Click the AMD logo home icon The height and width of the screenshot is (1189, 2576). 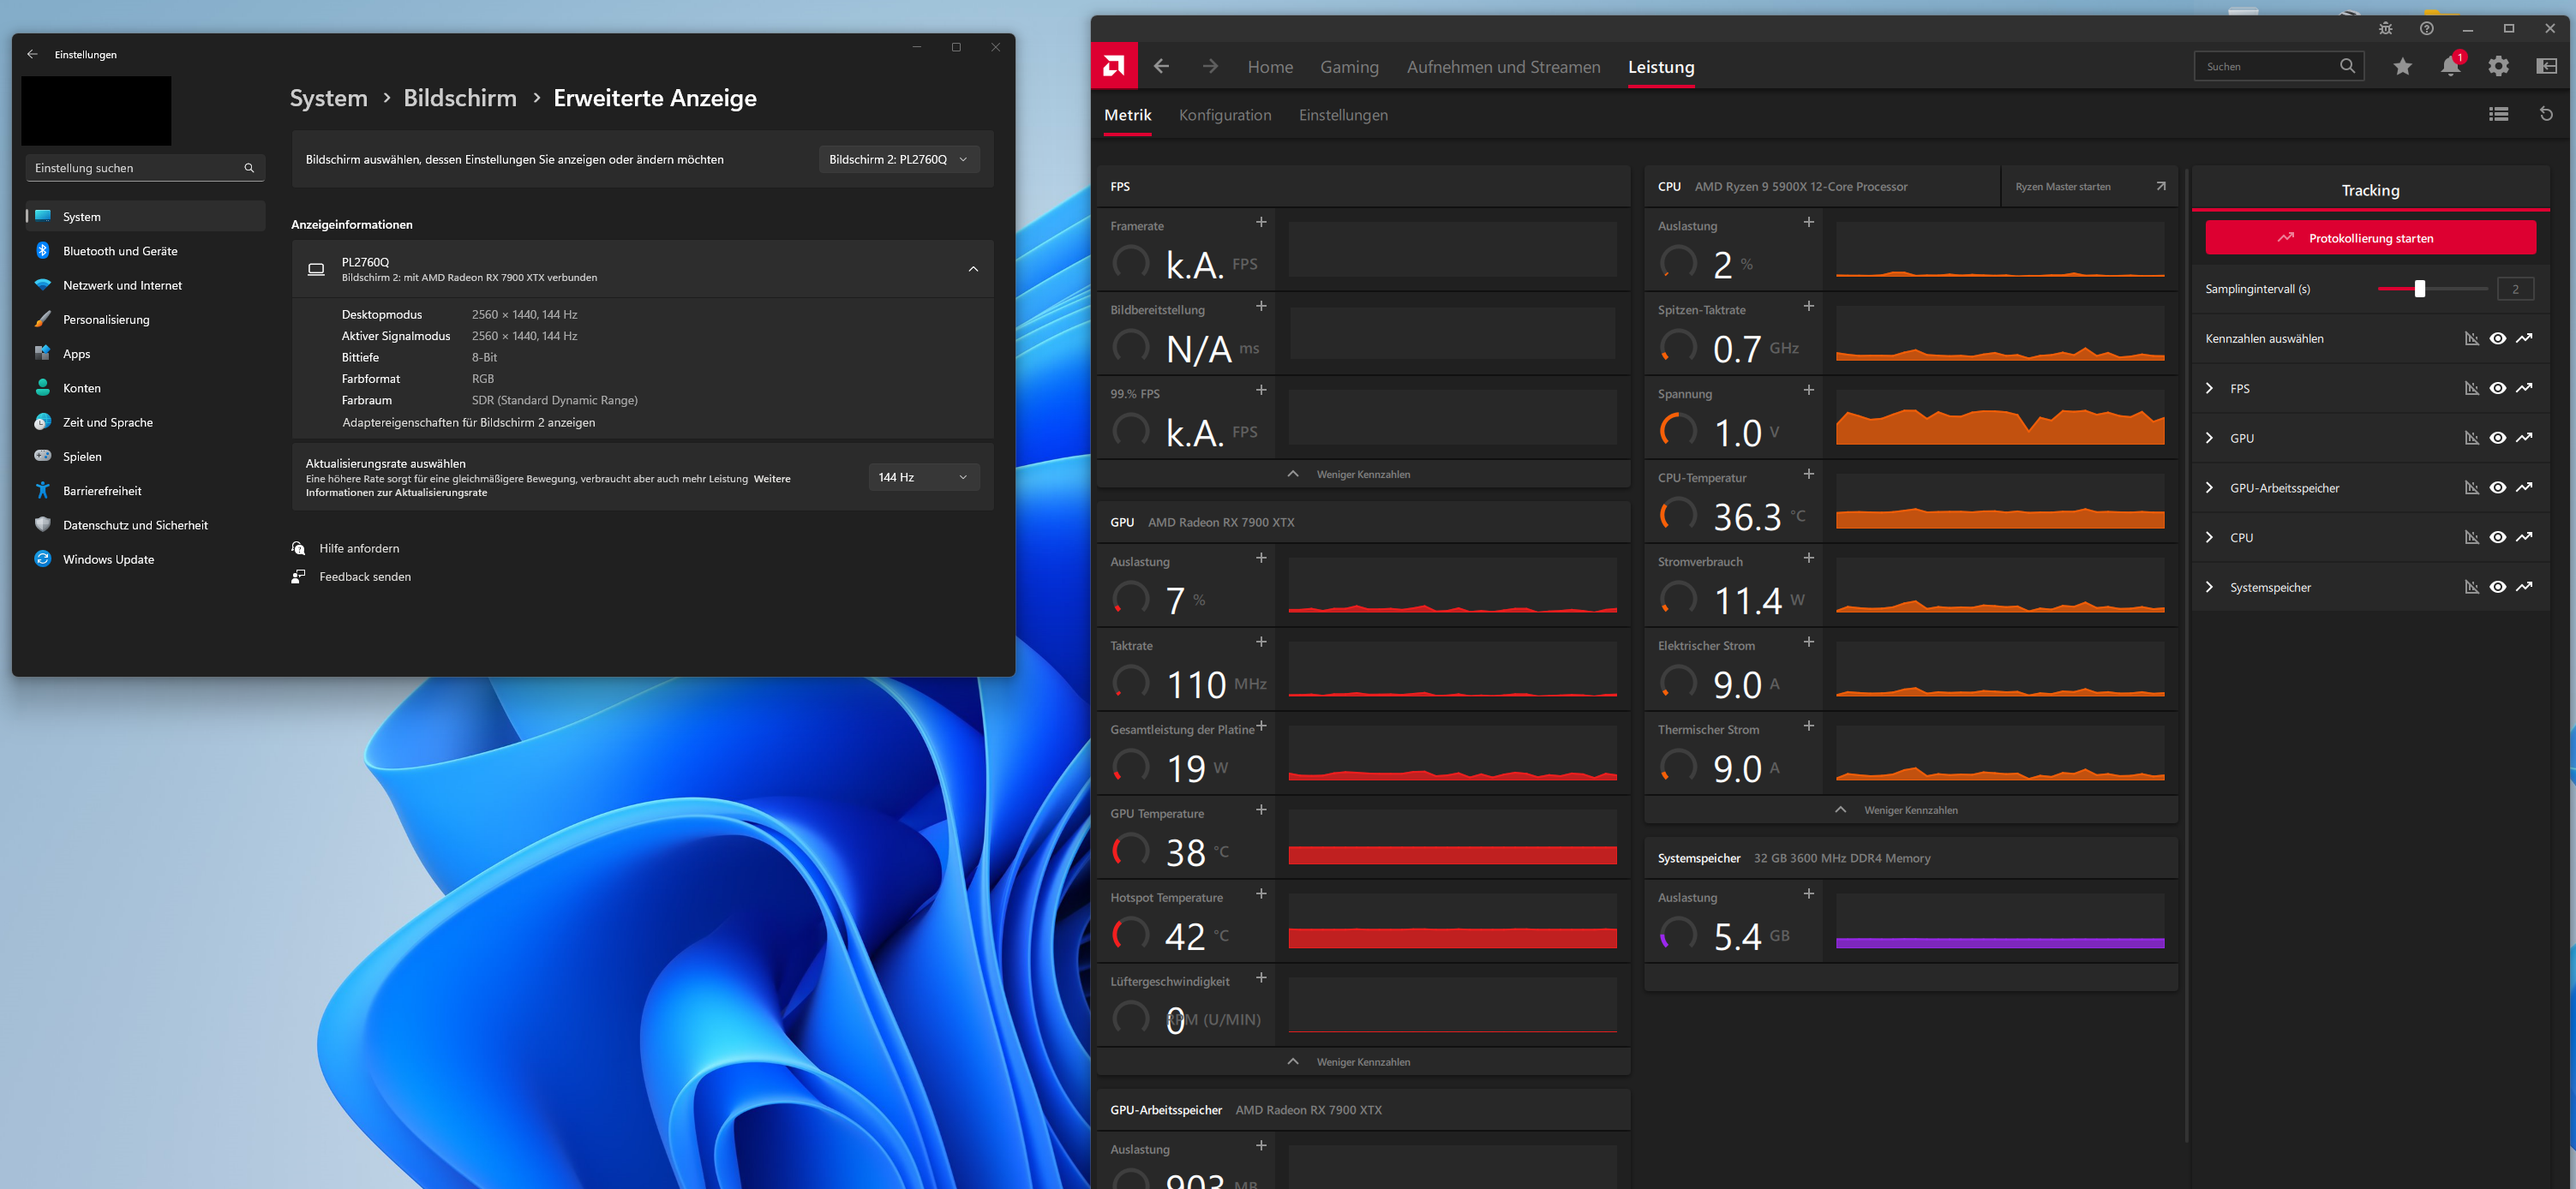click(1113, 66)
